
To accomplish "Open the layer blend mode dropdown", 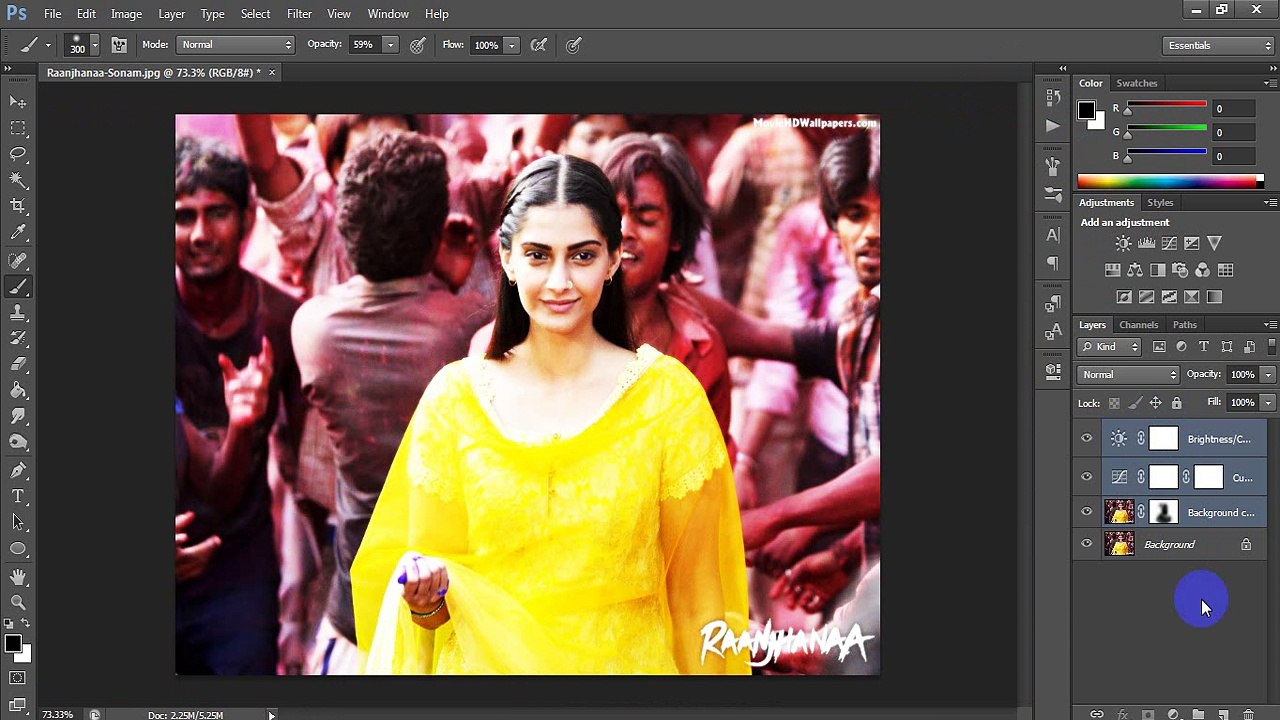I will pyautogui.click(x=1129, y=374).
